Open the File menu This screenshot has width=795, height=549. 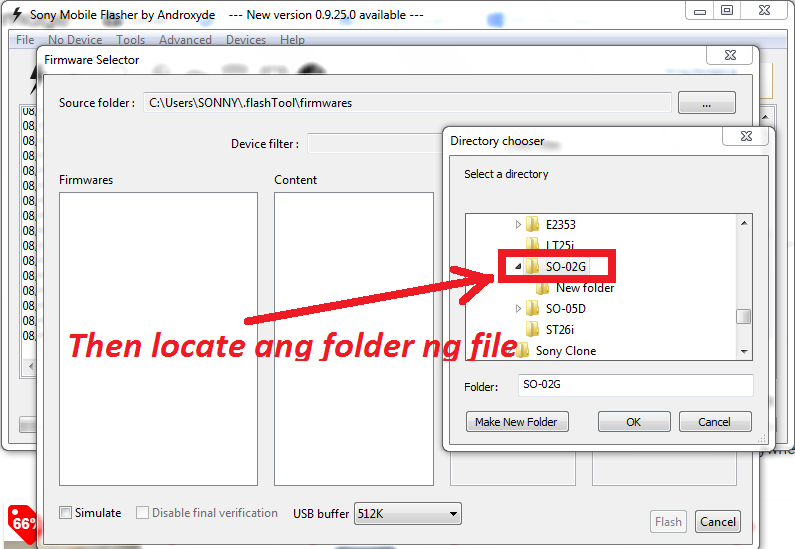click(25, 40)
